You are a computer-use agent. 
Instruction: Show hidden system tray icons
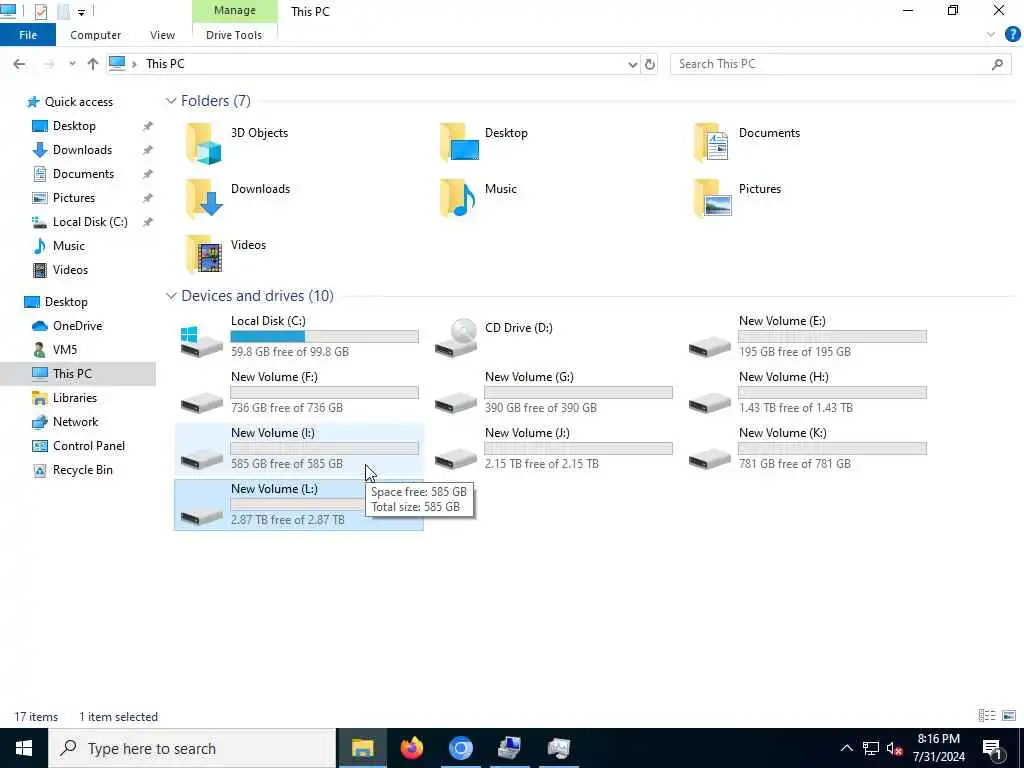tap(846, 748)
